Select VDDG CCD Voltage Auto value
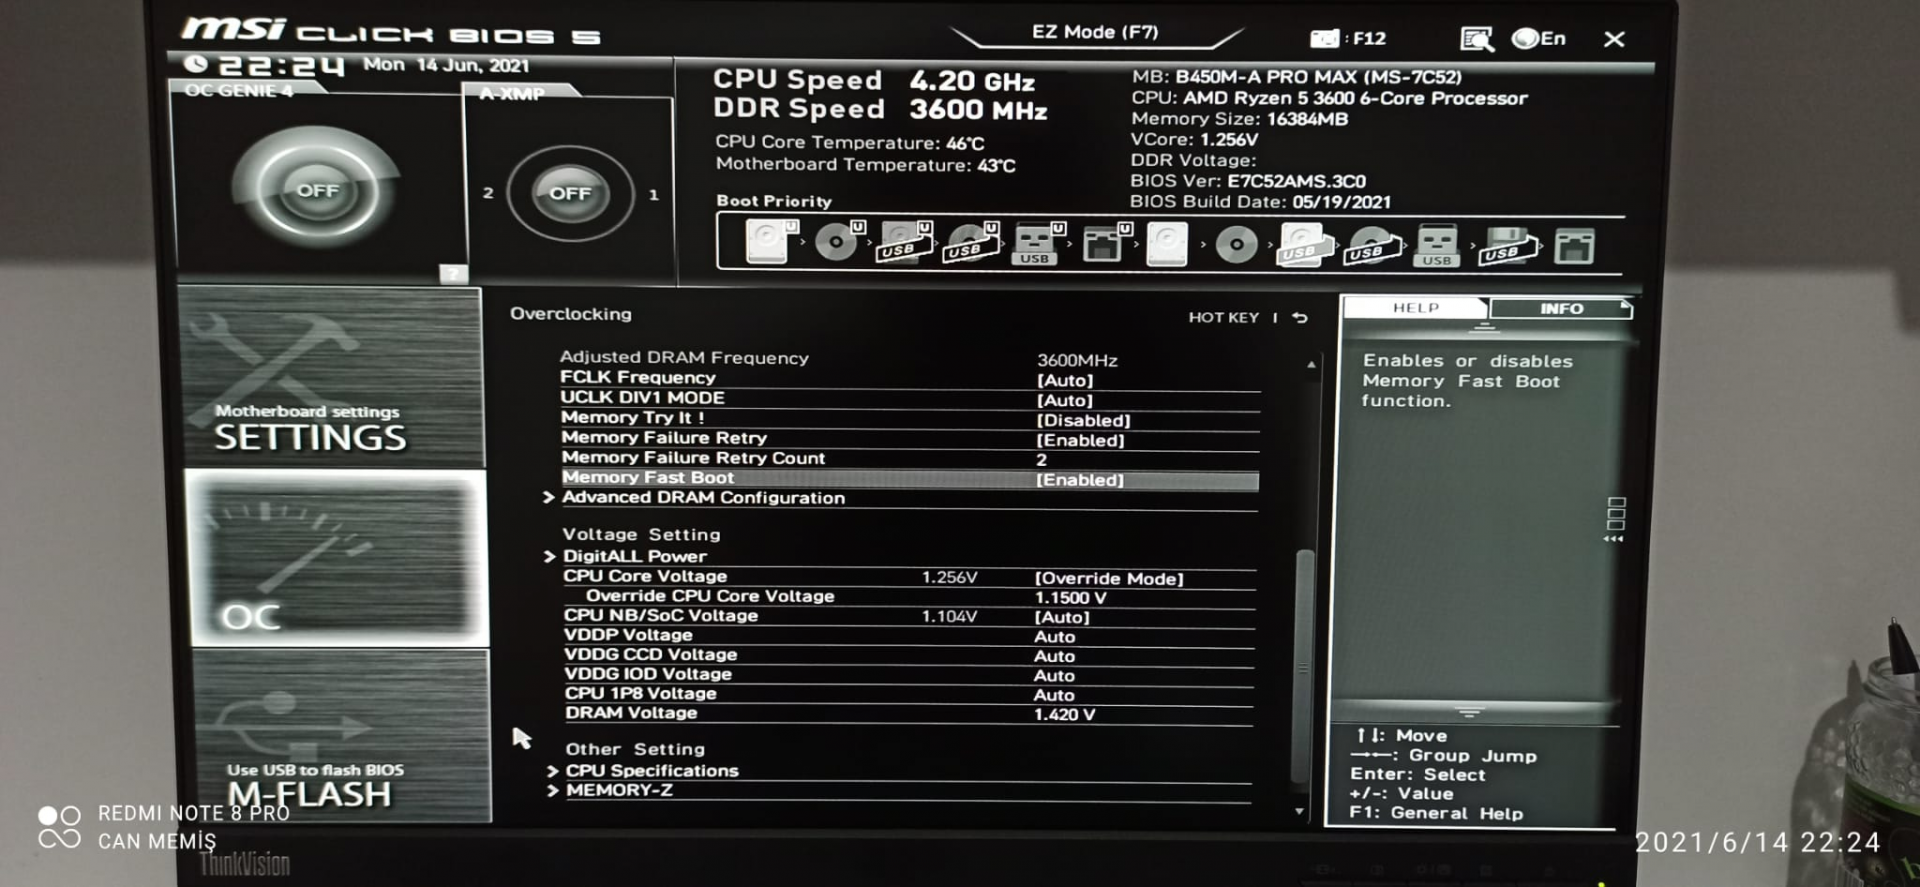Screen dimensions: 1920x887 tap(1055, 656)
